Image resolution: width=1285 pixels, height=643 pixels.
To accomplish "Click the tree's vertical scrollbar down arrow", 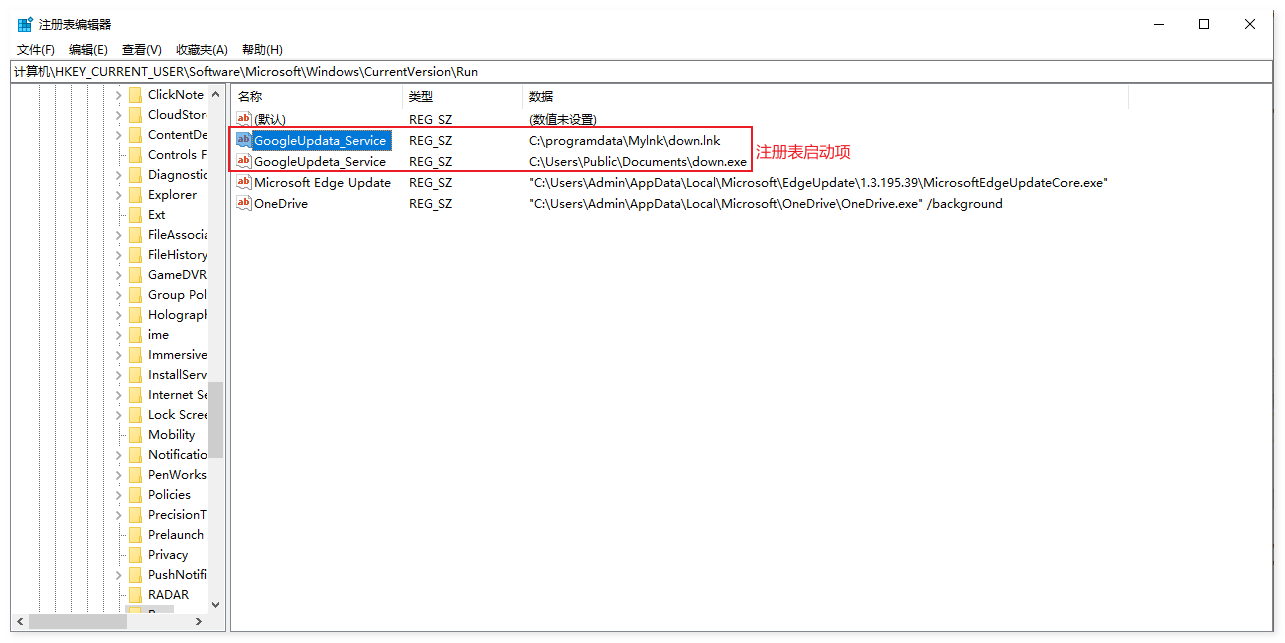I will (215, 604).
